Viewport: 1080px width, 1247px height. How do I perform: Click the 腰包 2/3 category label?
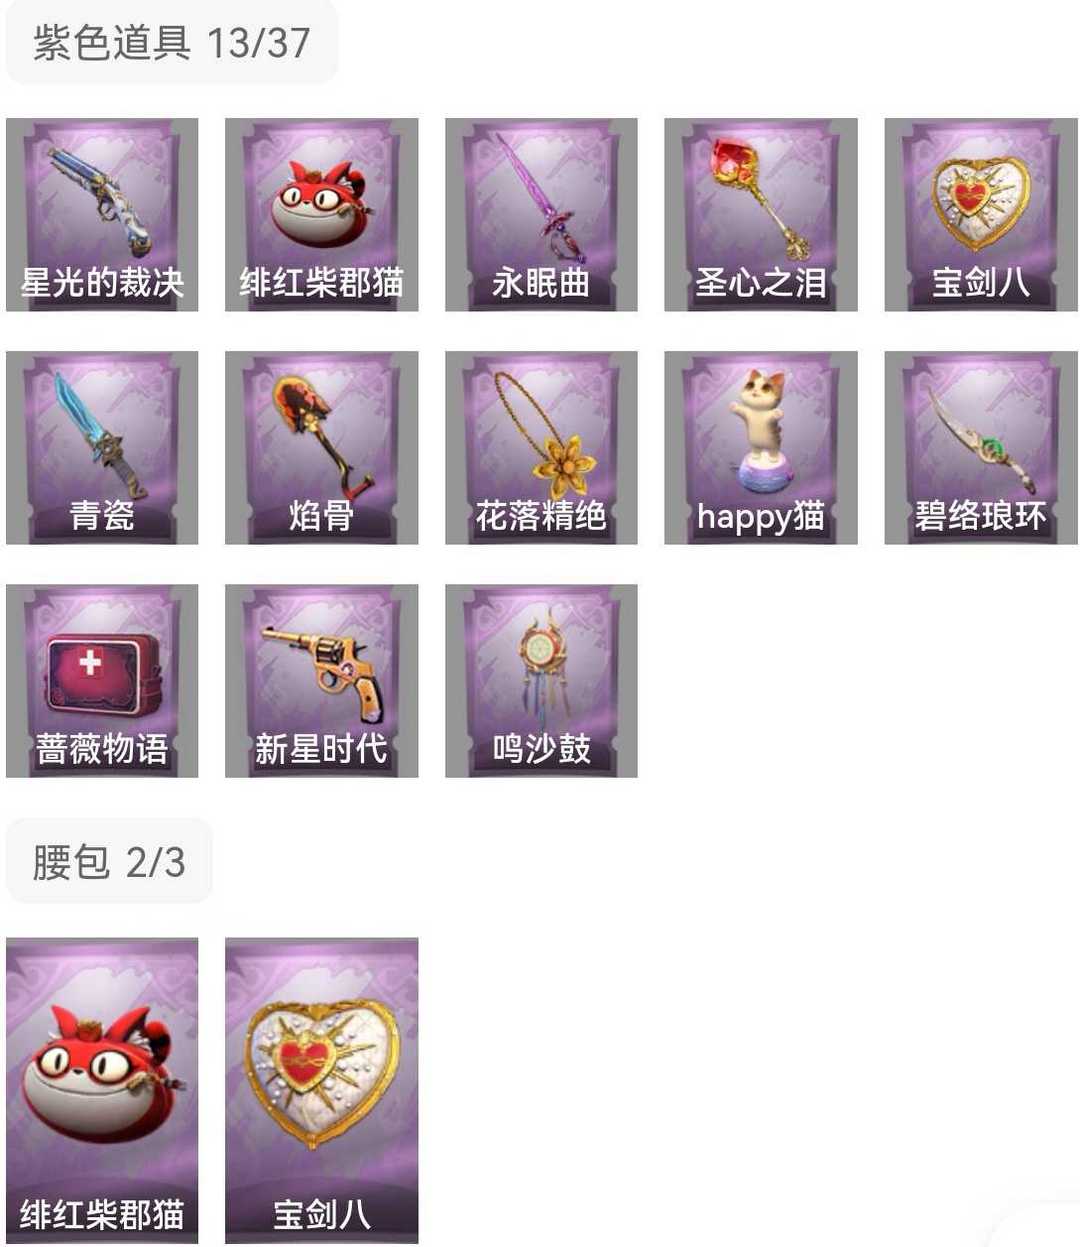tap(109, 861)
